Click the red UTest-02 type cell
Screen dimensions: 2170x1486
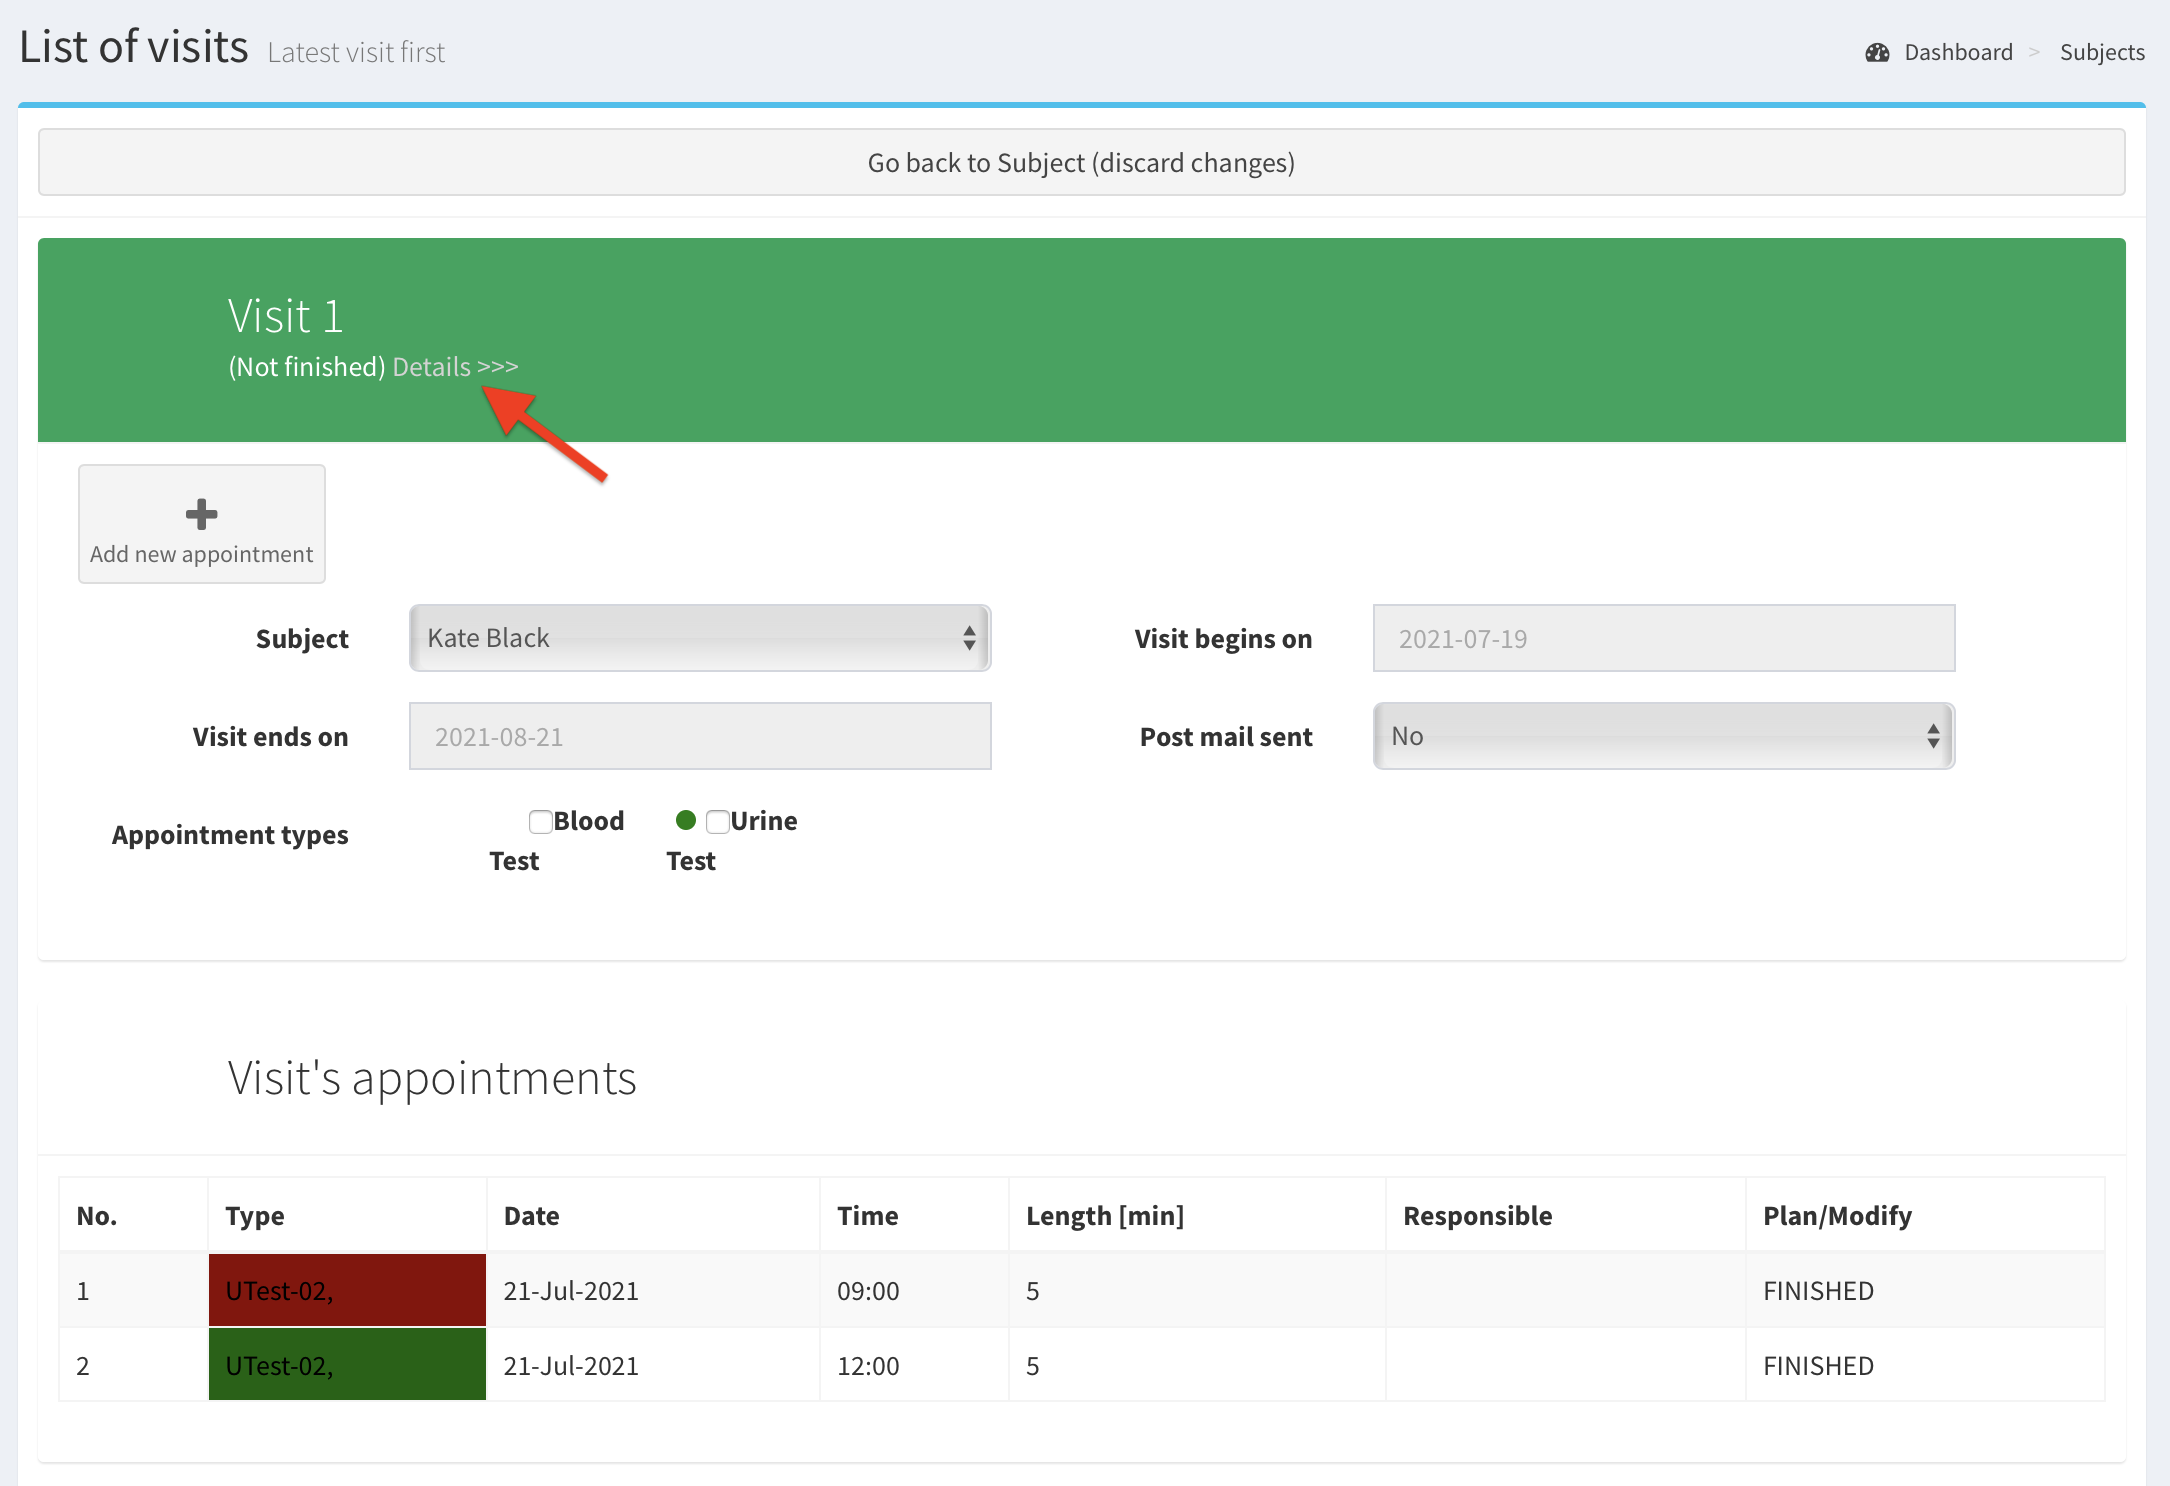click(x=346, y=1290)
